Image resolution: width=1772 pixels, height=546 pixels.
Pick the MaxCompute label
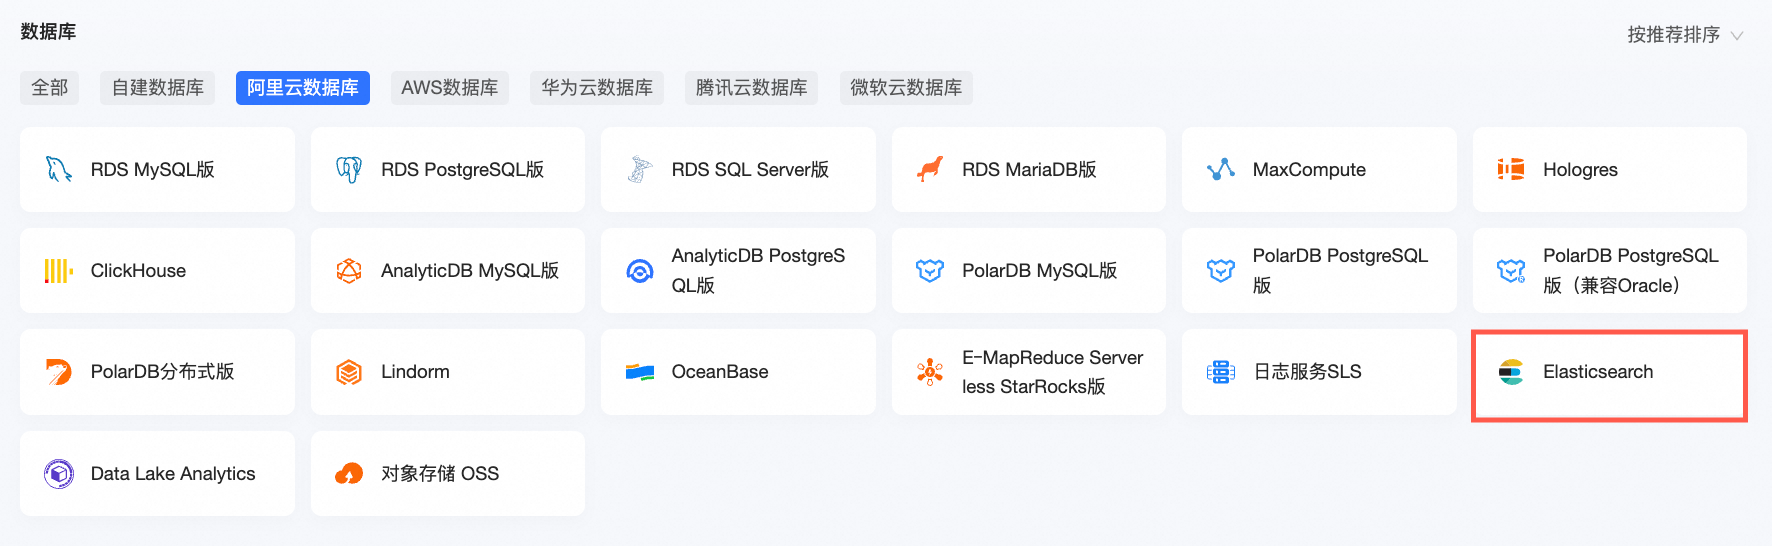(1309, 170)
